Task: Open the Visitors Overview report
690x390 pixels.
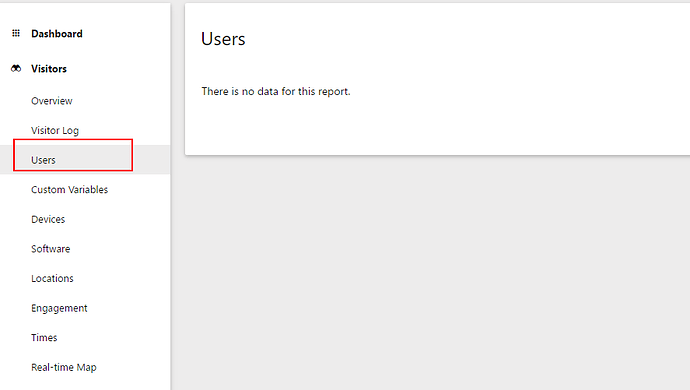Action: 51,101
